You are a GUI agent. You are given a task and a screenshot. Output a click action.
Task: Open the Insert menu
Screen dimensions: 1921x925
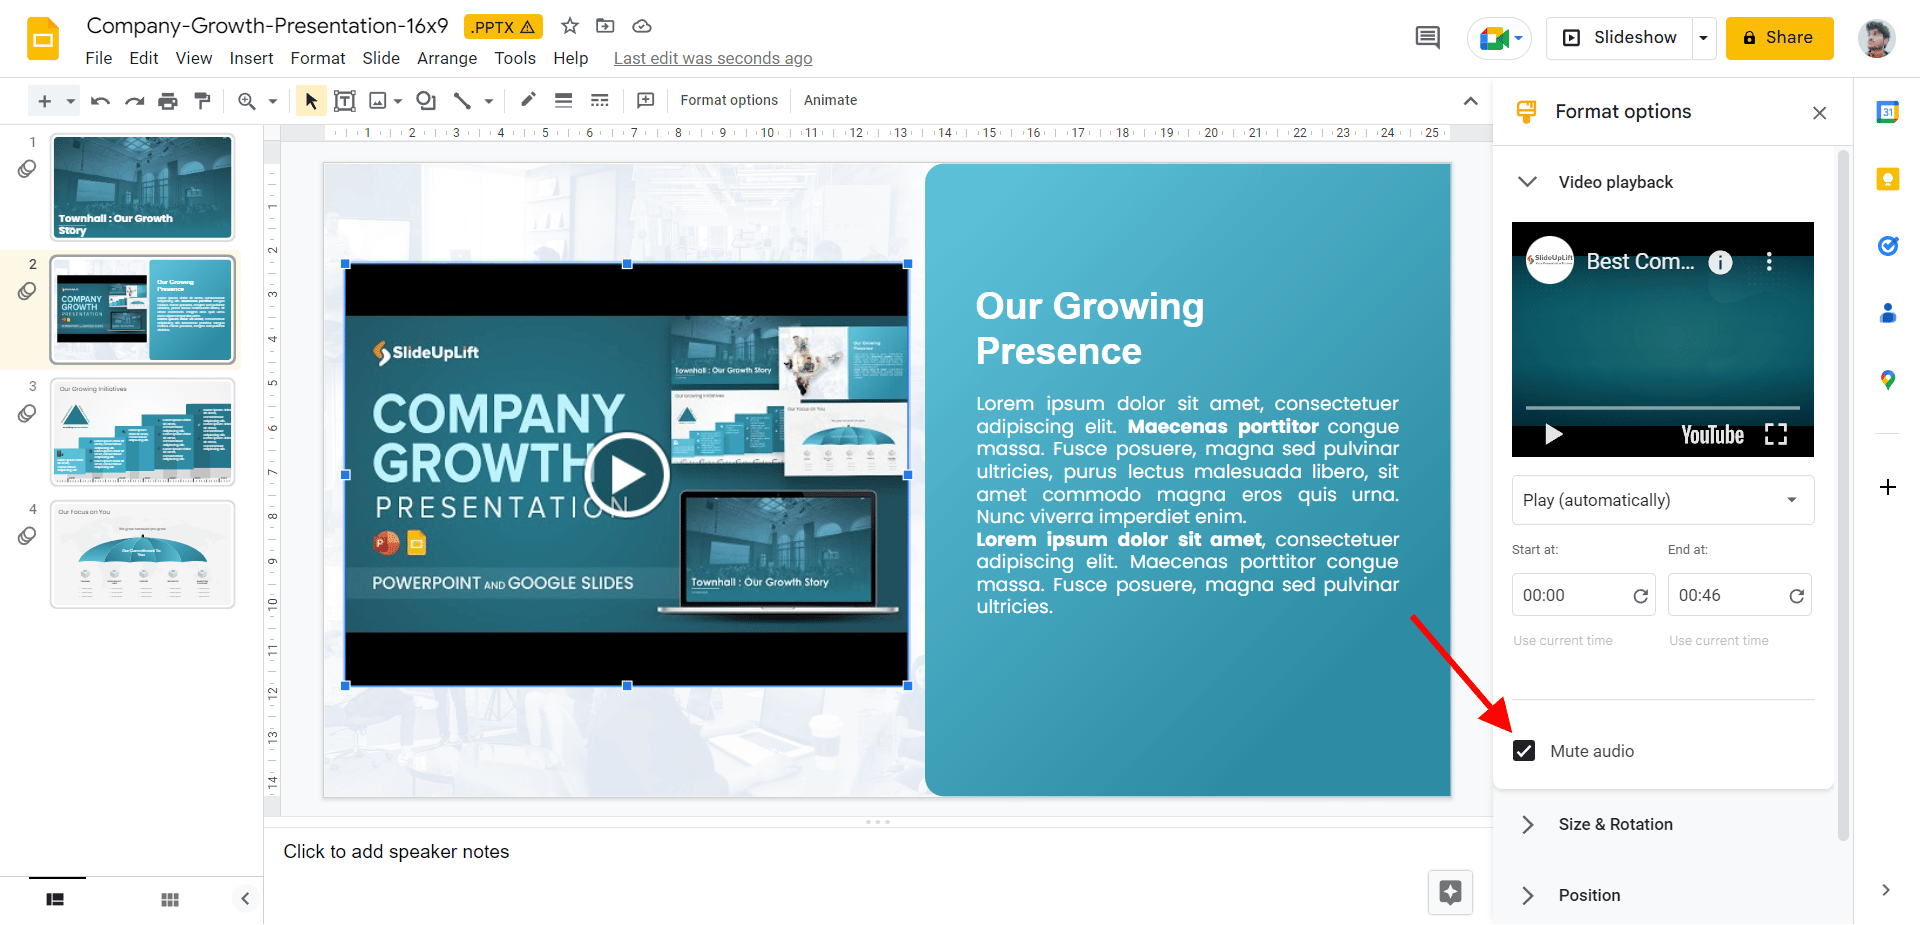click(251, 58)
